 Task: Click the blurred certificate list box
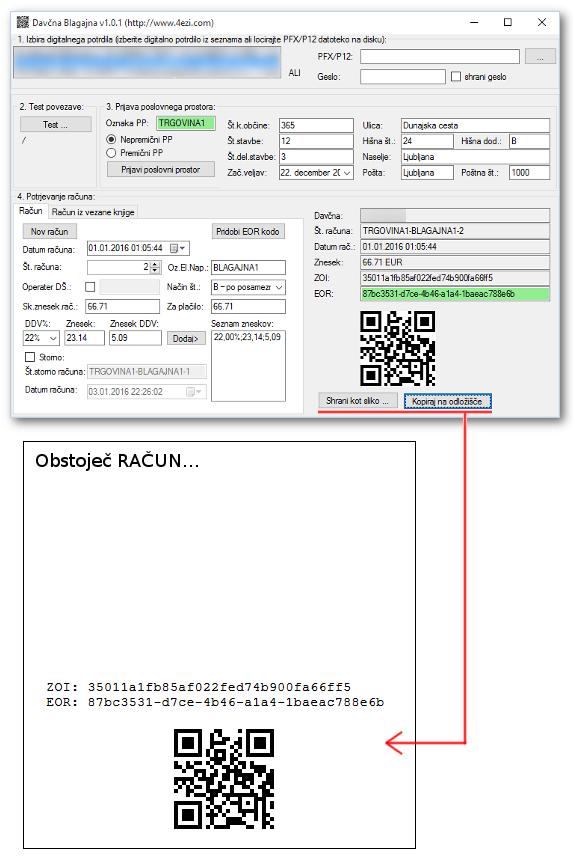(147, 62)
